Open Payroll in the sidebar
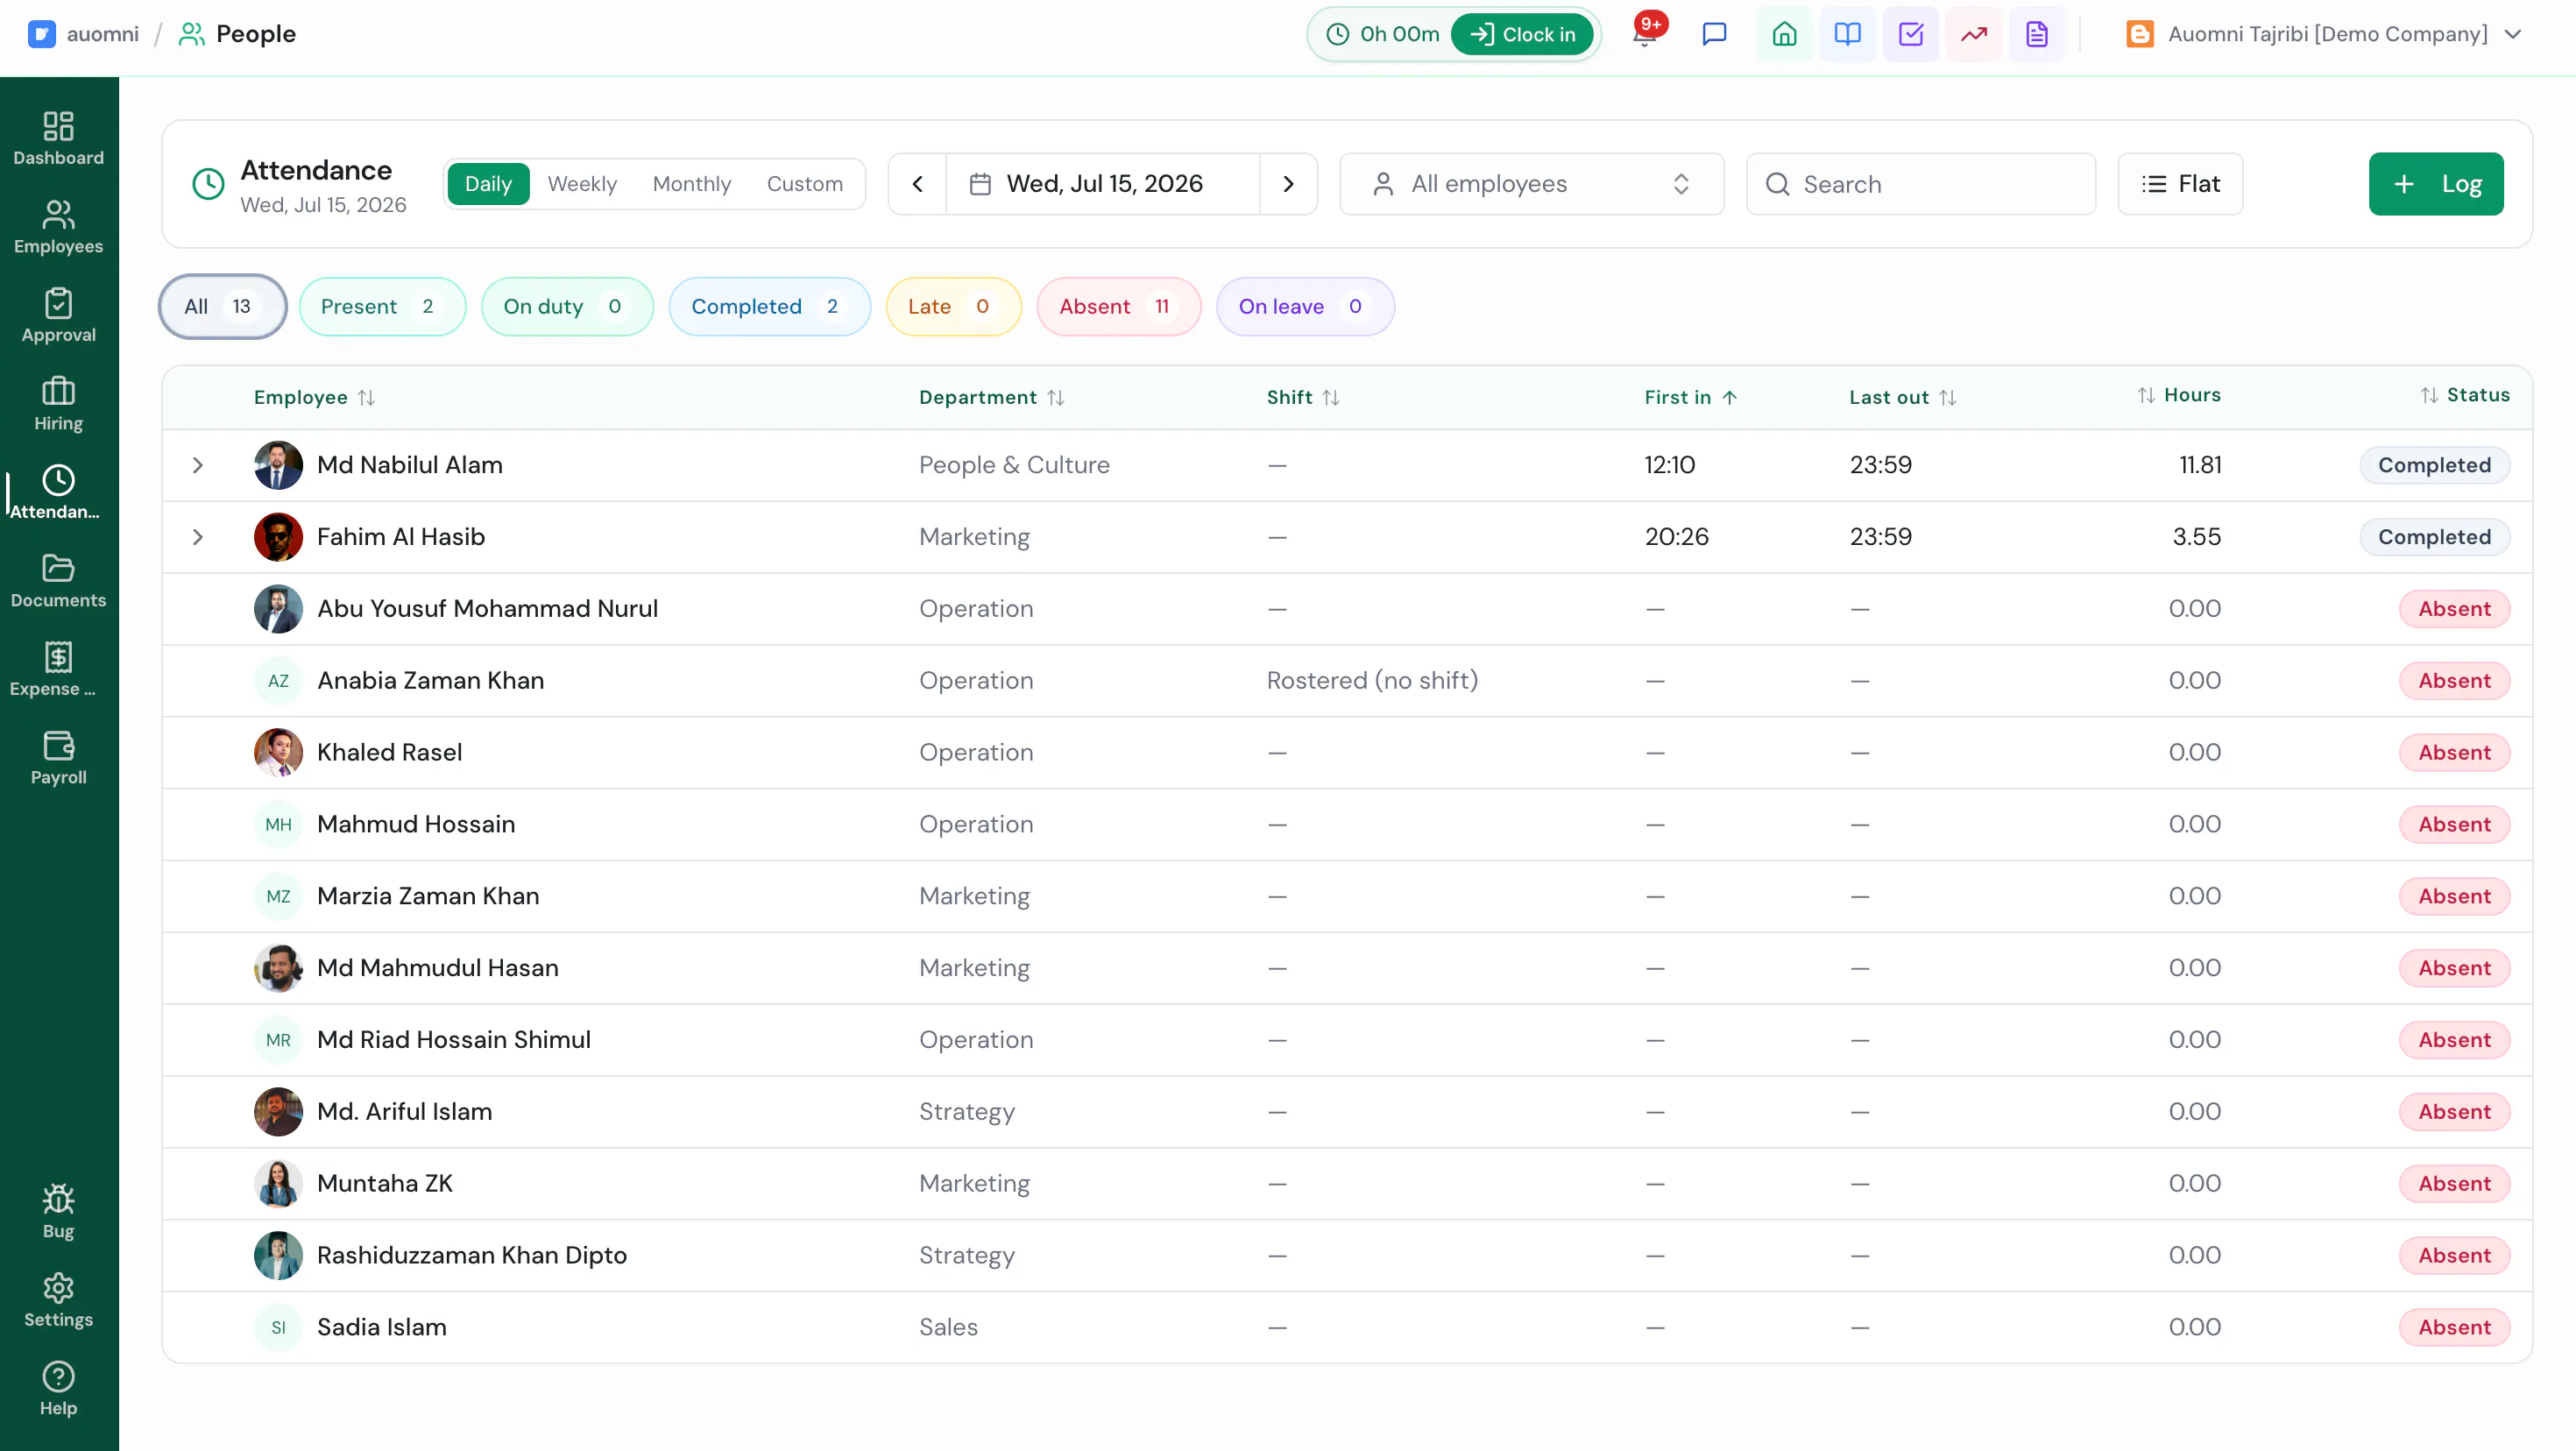This screenshot has height=1451, width=2576. pyautogui.click(x=58, y=758)
